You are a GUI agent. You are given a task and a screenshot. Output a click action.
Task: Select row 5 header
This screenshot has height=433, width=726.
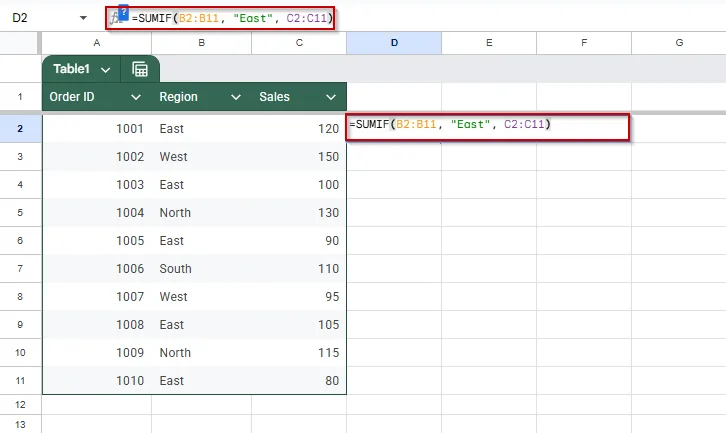coord(20,213)
